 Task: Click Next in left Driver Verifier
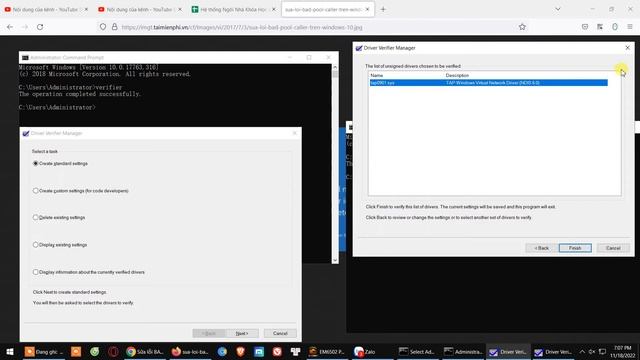(x=242, y=333)
